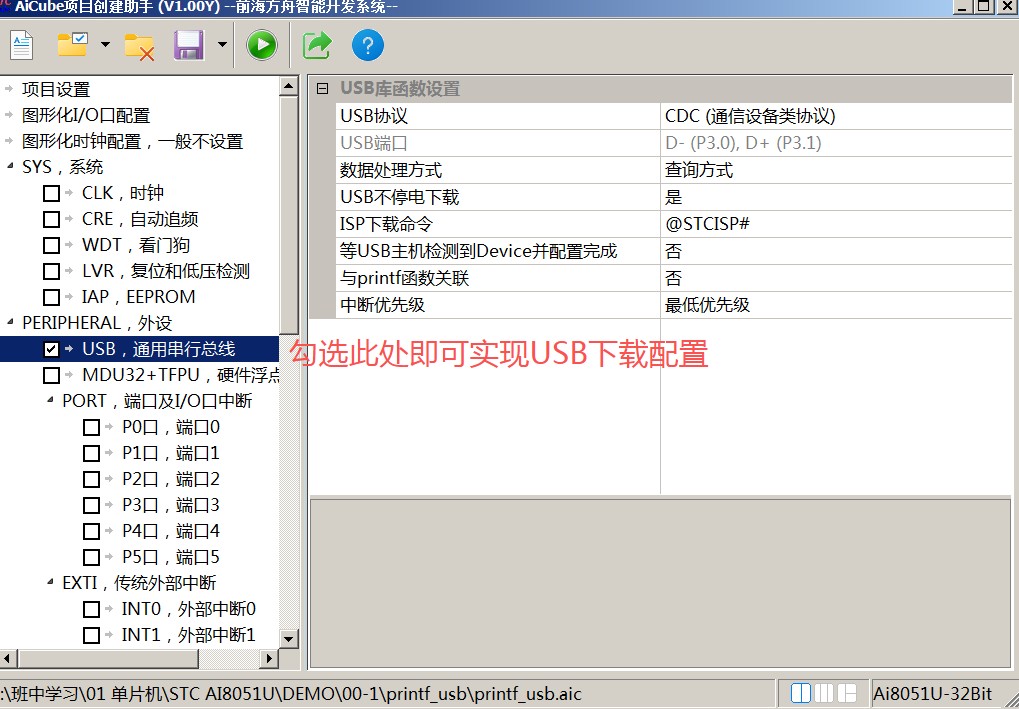Select the two-pane layout icon in status bar
Viewport: 1019px width, 709px height.
coord(800,691)
